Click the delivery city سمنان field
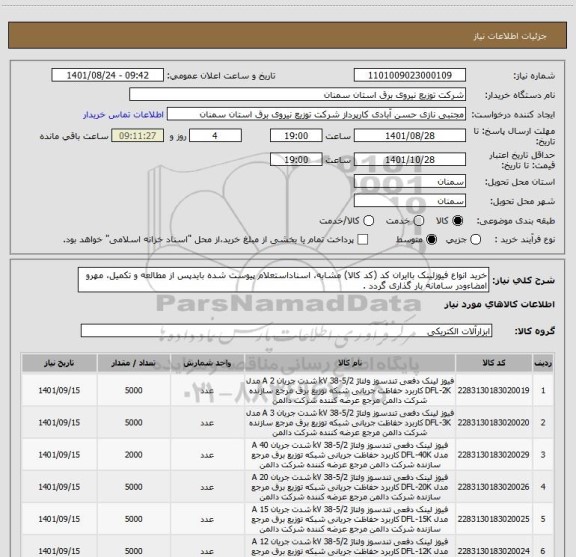Image resolution: width=576 pixels, height=557 pixels. [x=410, y=201]
